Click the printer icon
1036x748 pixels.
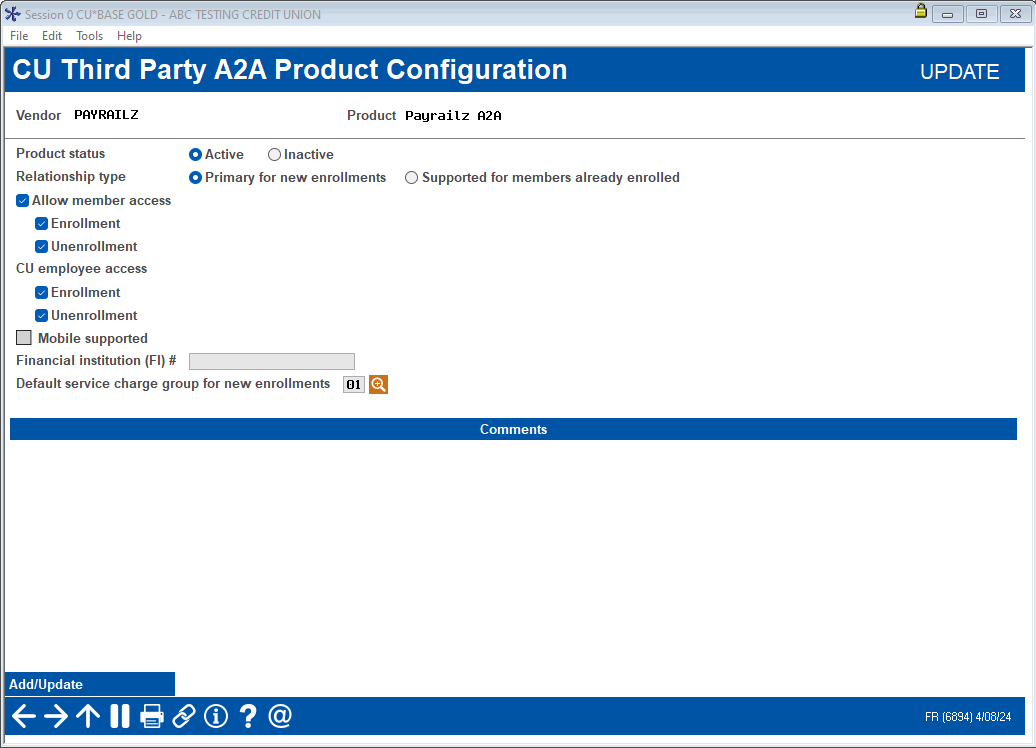coord(152,716)
